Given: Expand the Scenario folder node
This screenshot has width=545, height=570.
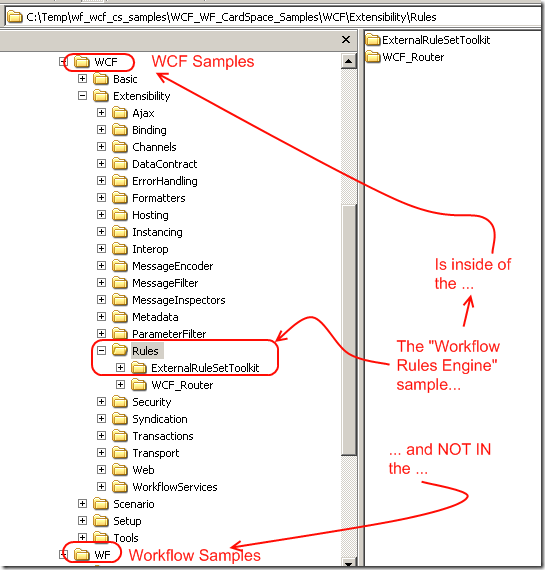Looking at the screenshot, I should tap(83, 503).
